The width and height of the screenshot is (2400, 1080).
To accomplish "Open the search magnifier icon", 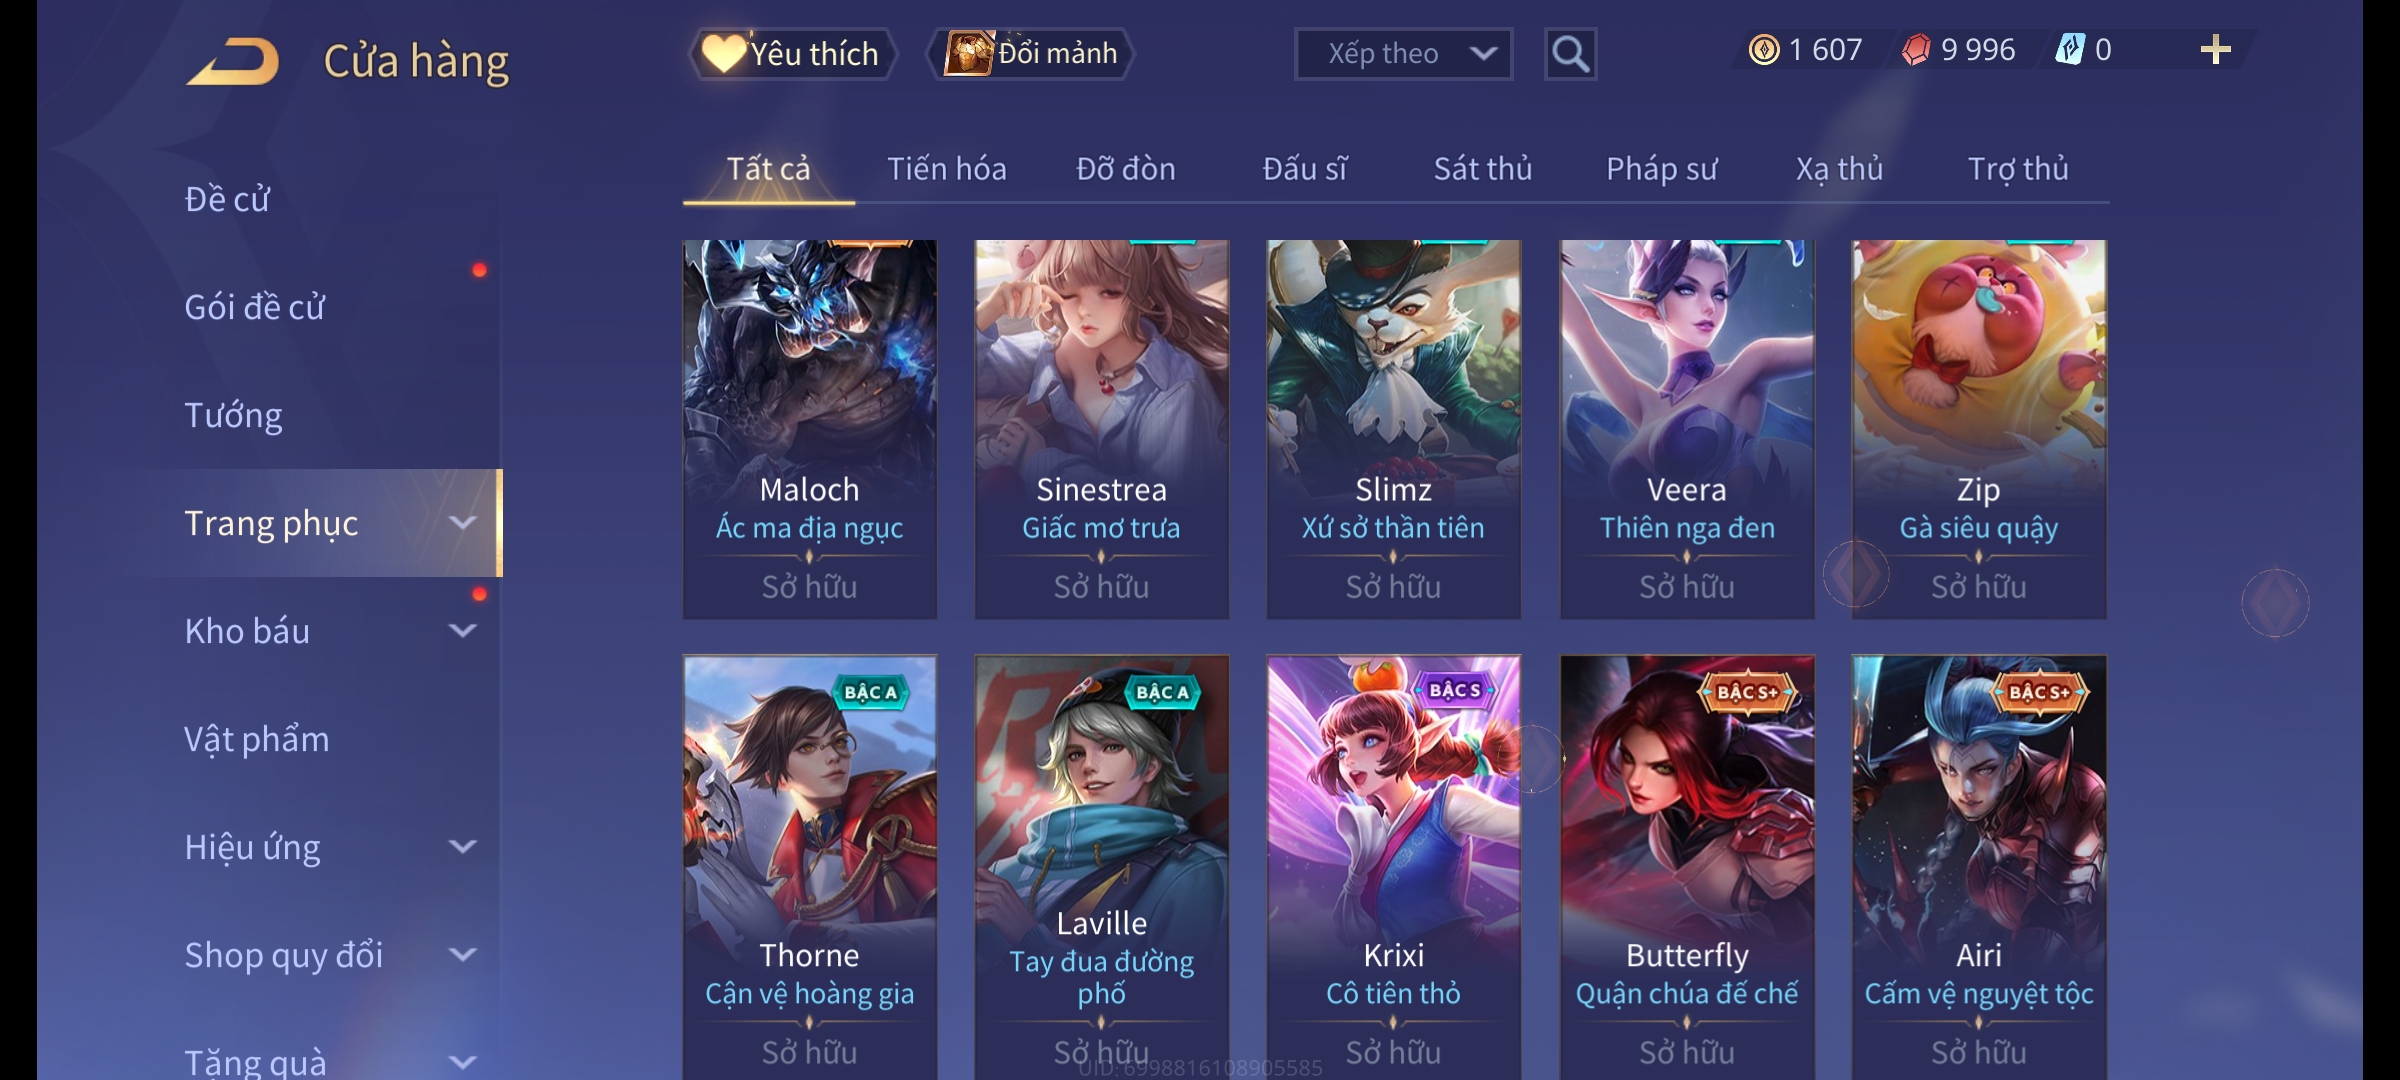I will click(1570, 54).
